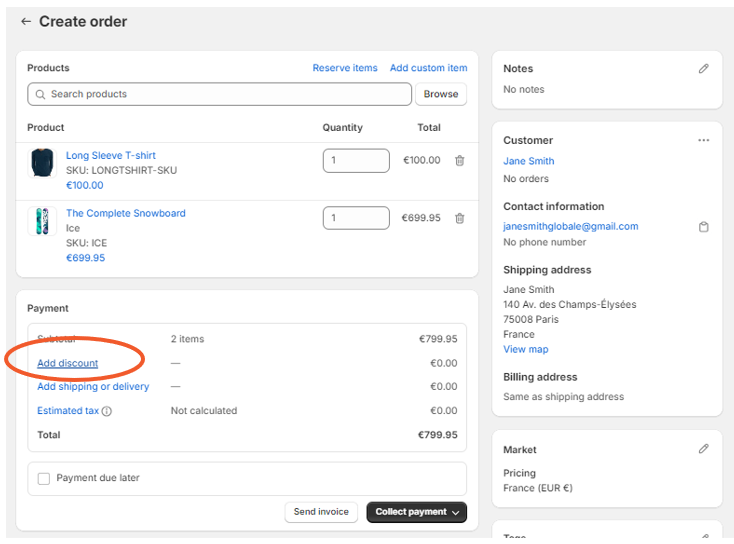Delete the Long Sleeve T-shirt line item
734x544 pixels.
(459, 160)
